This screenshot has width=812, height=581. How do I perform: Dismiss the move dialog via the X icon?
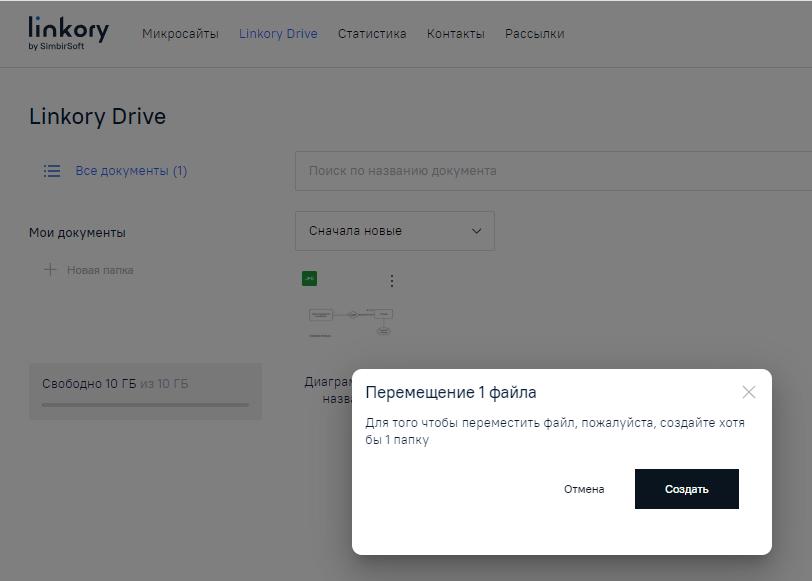click(749, 392)
